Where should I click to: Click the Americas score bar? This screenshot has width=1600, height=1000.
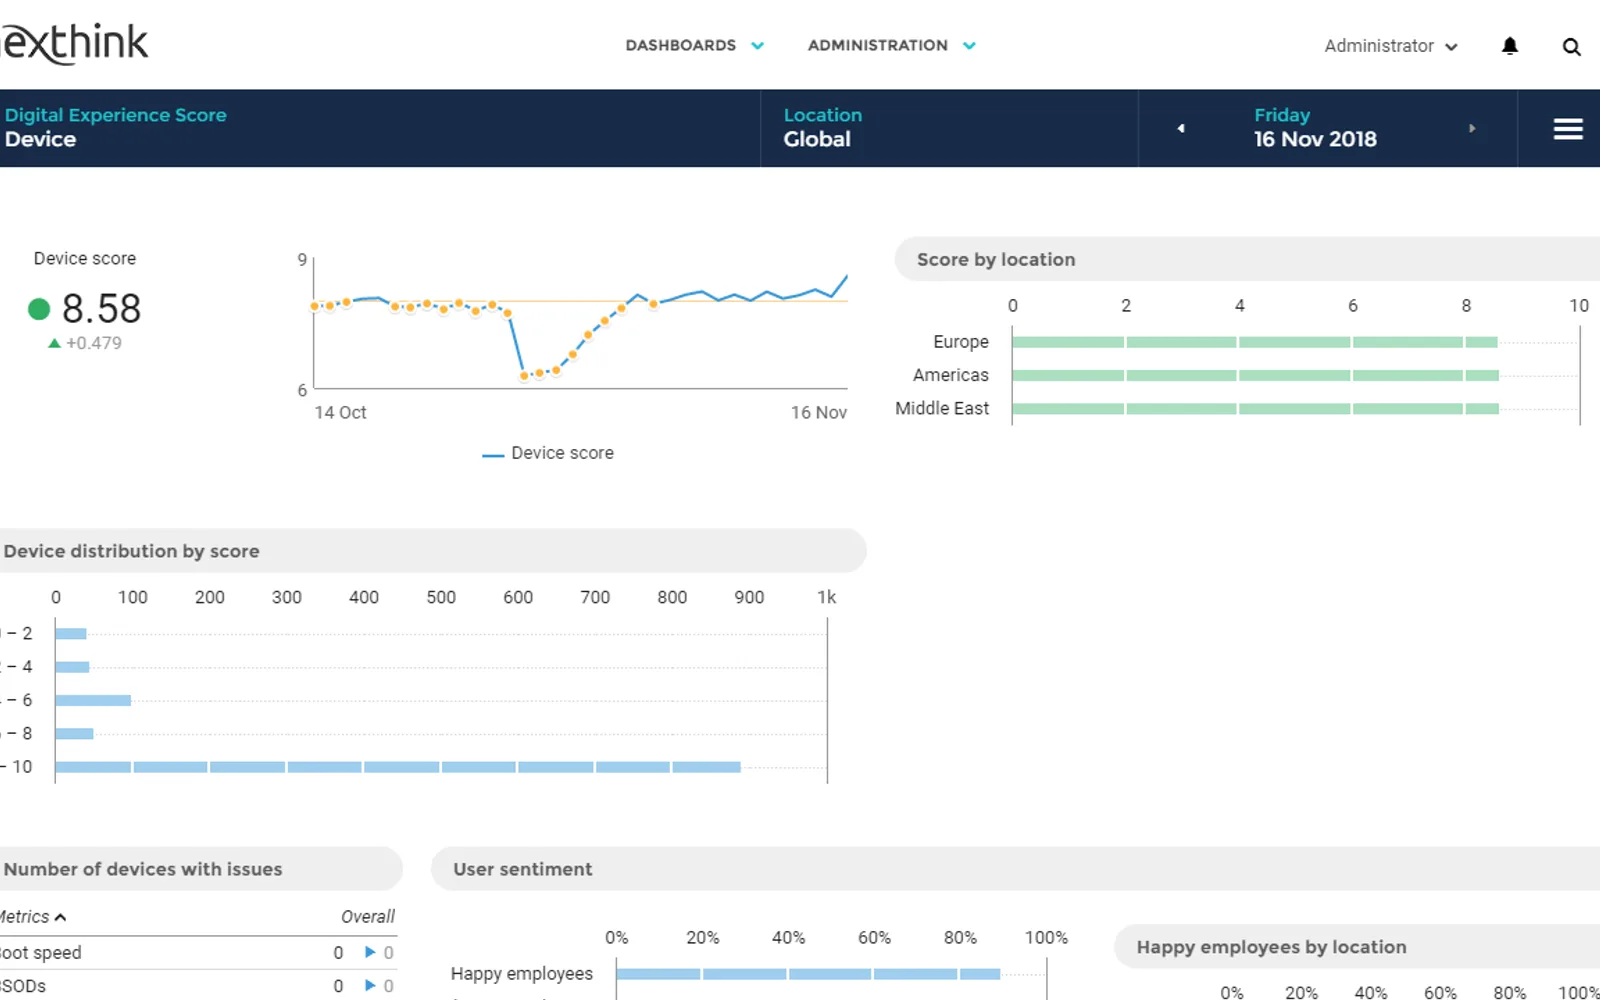[1255, 375]
